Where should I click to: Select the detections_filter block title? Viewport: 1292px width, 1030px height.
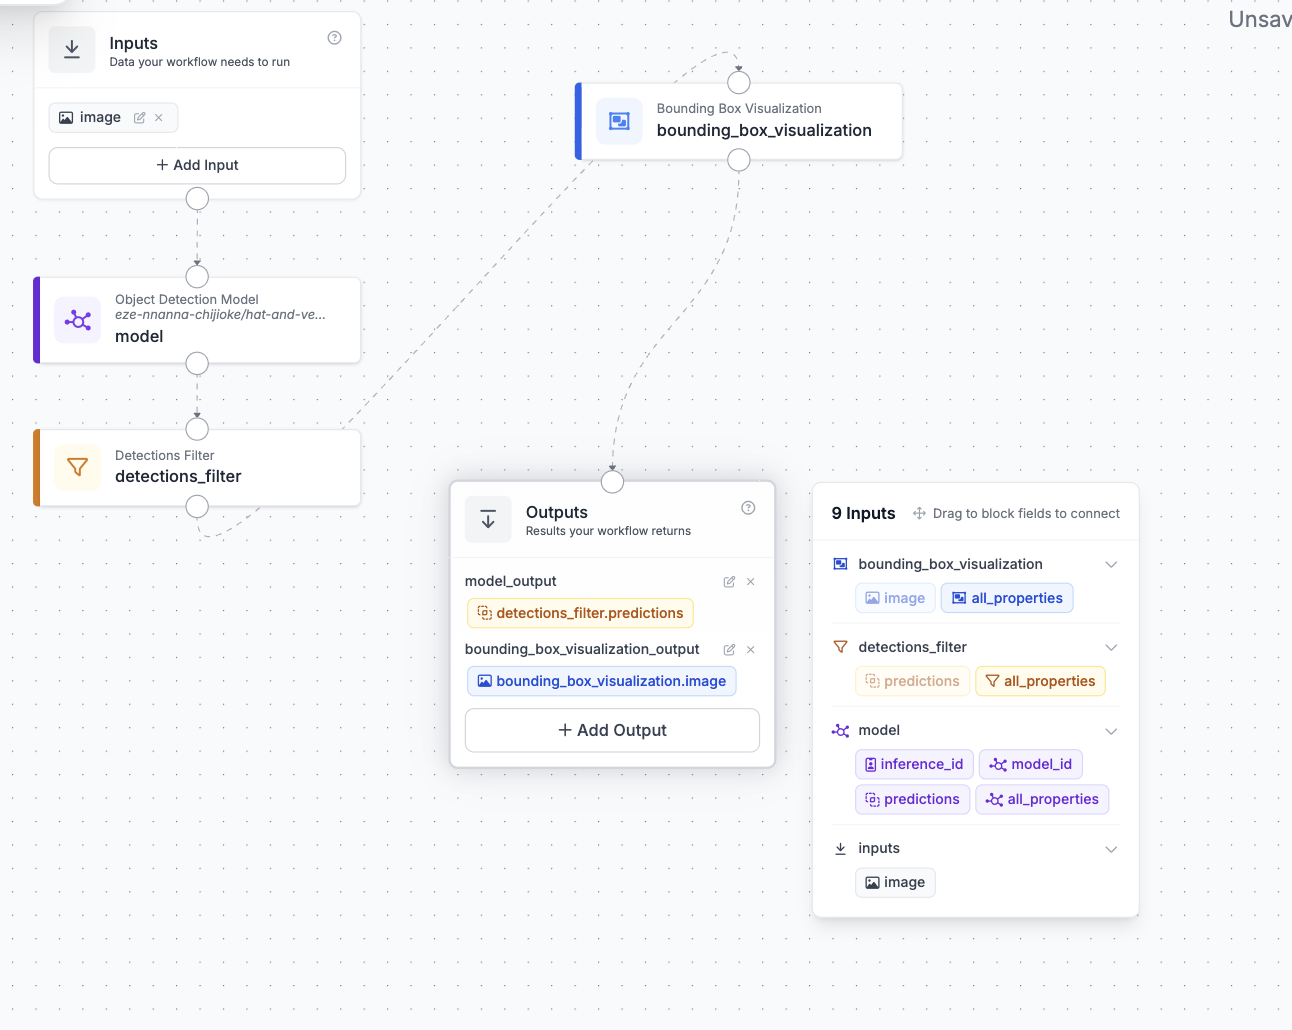178,477
